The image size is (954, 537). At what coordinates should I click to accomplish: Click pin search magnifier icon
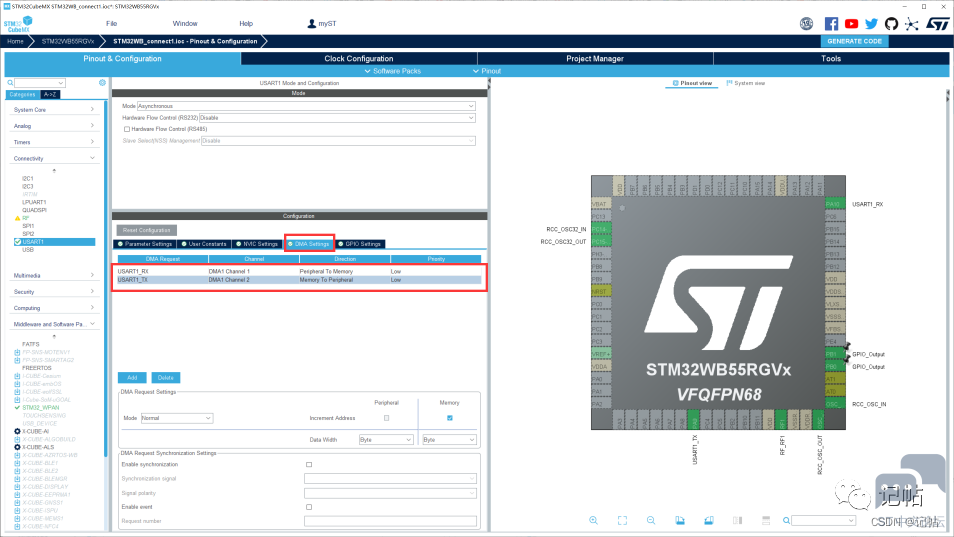coord(786,521)
